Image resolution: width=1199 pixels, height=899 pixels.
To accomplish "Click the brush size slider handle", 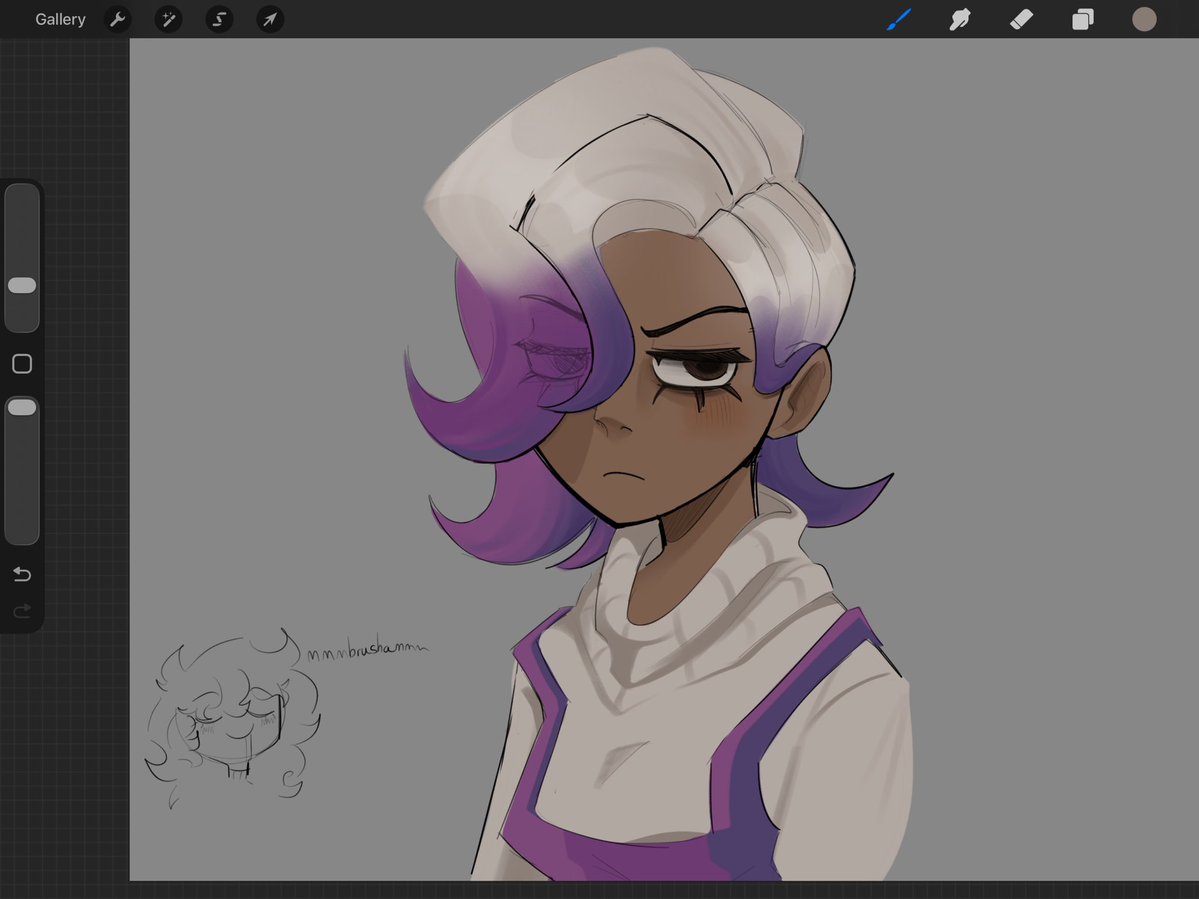I will (x=22, y=285).
